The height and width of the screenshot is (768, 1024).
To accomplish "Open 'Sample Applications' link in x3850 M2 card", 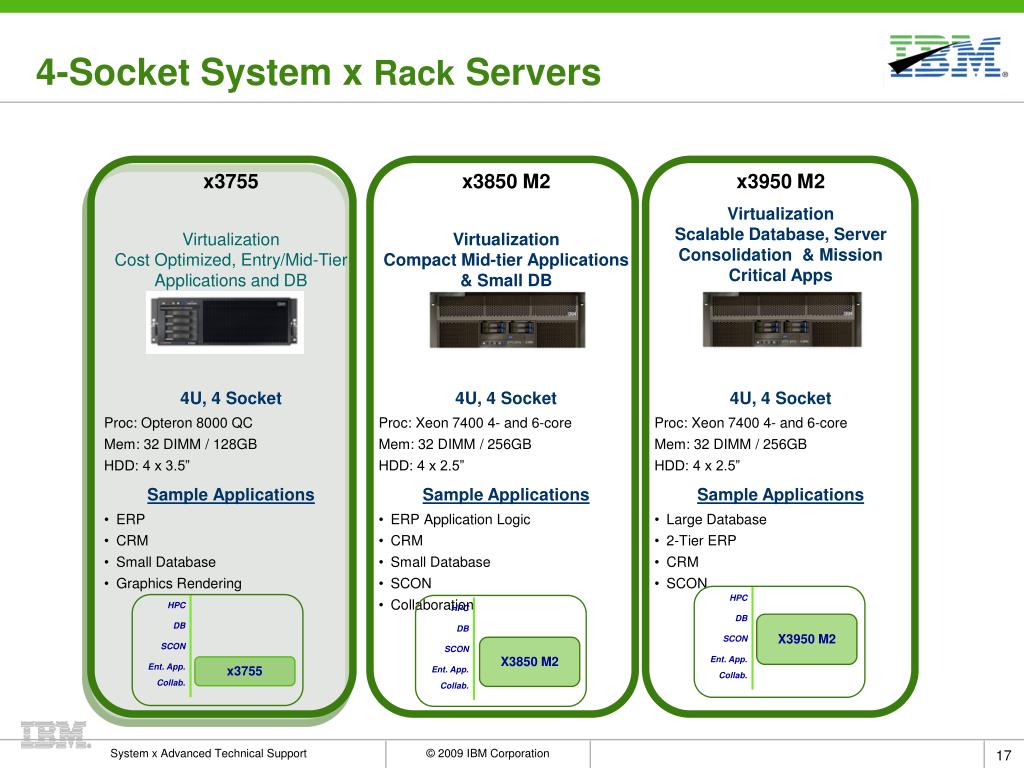I will pyautogui.click(x=505, y=495).
